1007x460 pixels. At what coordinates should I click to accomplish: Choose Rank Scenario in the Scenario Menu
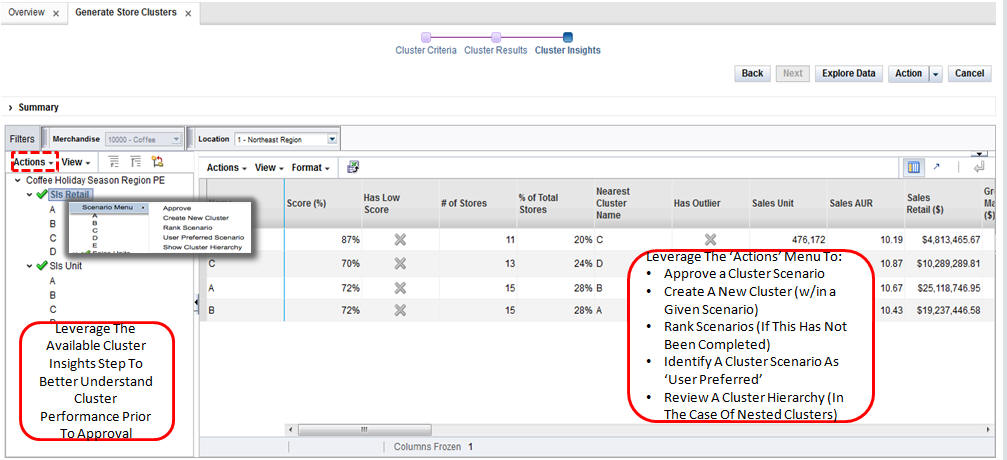187,227
